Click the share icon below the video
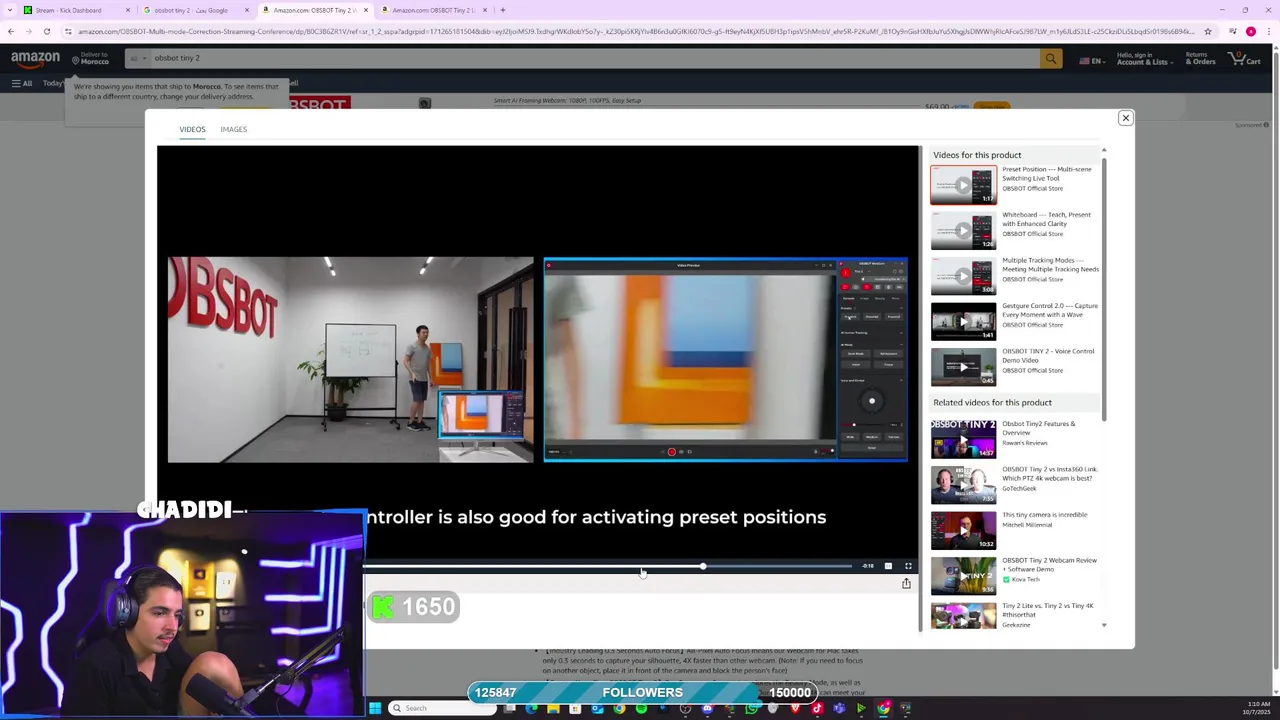 pyautogui.click(x=906, y=584)
